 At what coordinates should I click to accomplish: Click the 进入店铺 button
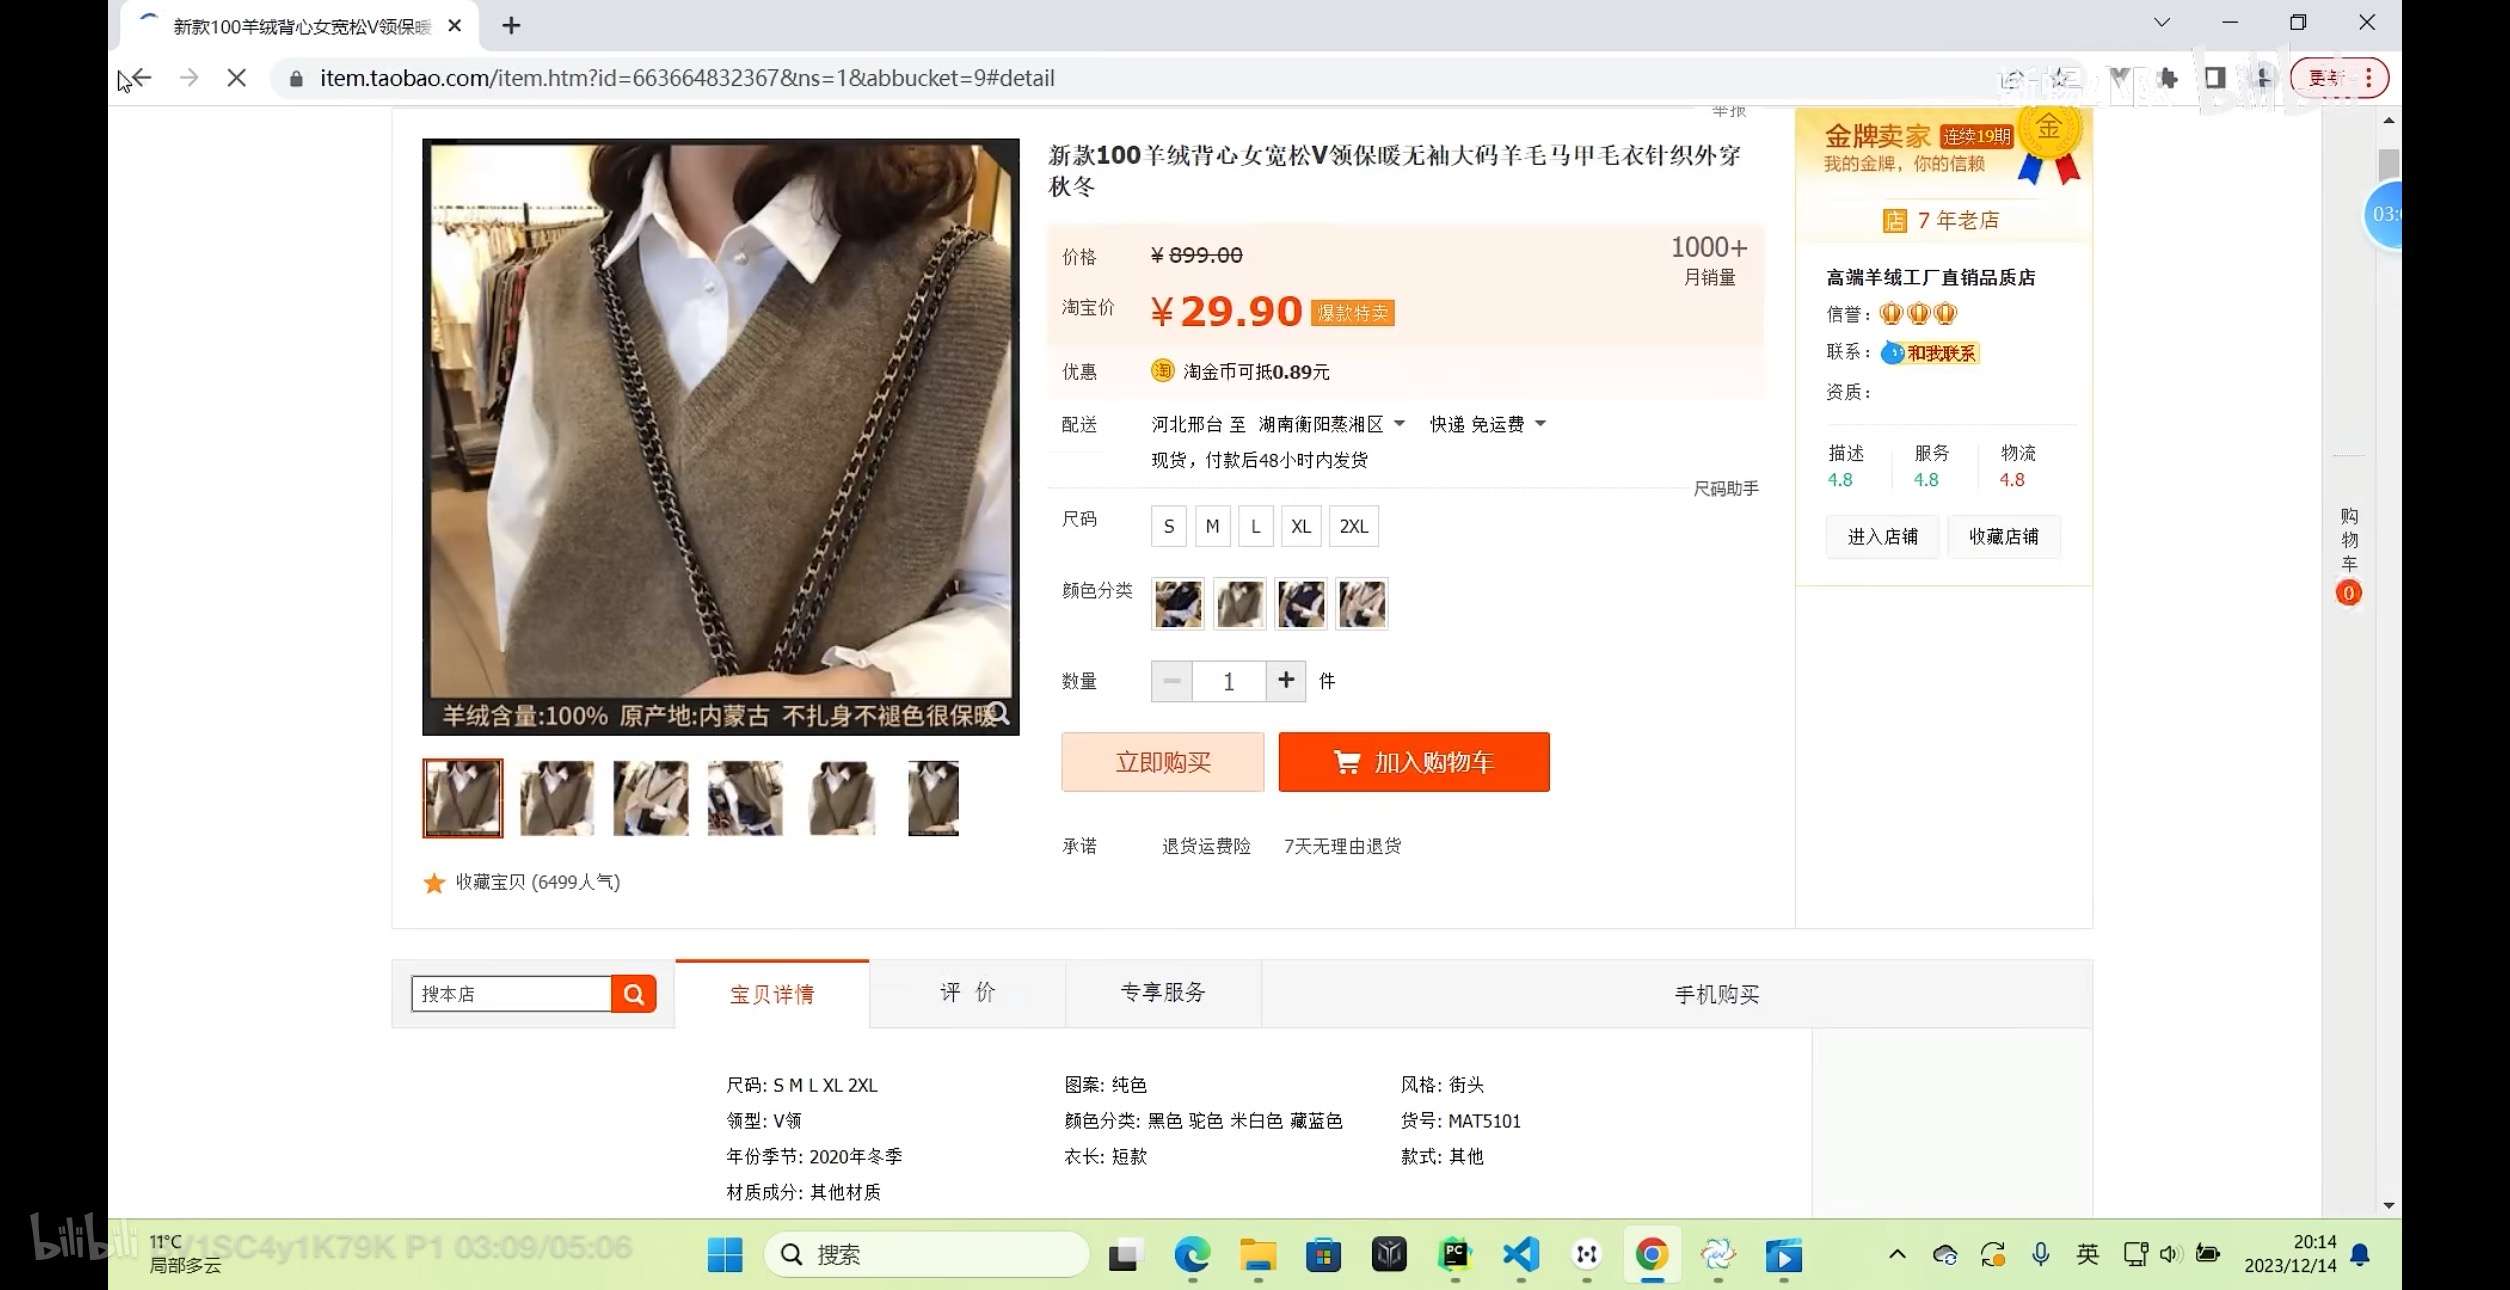click(x=1882, y=537)
